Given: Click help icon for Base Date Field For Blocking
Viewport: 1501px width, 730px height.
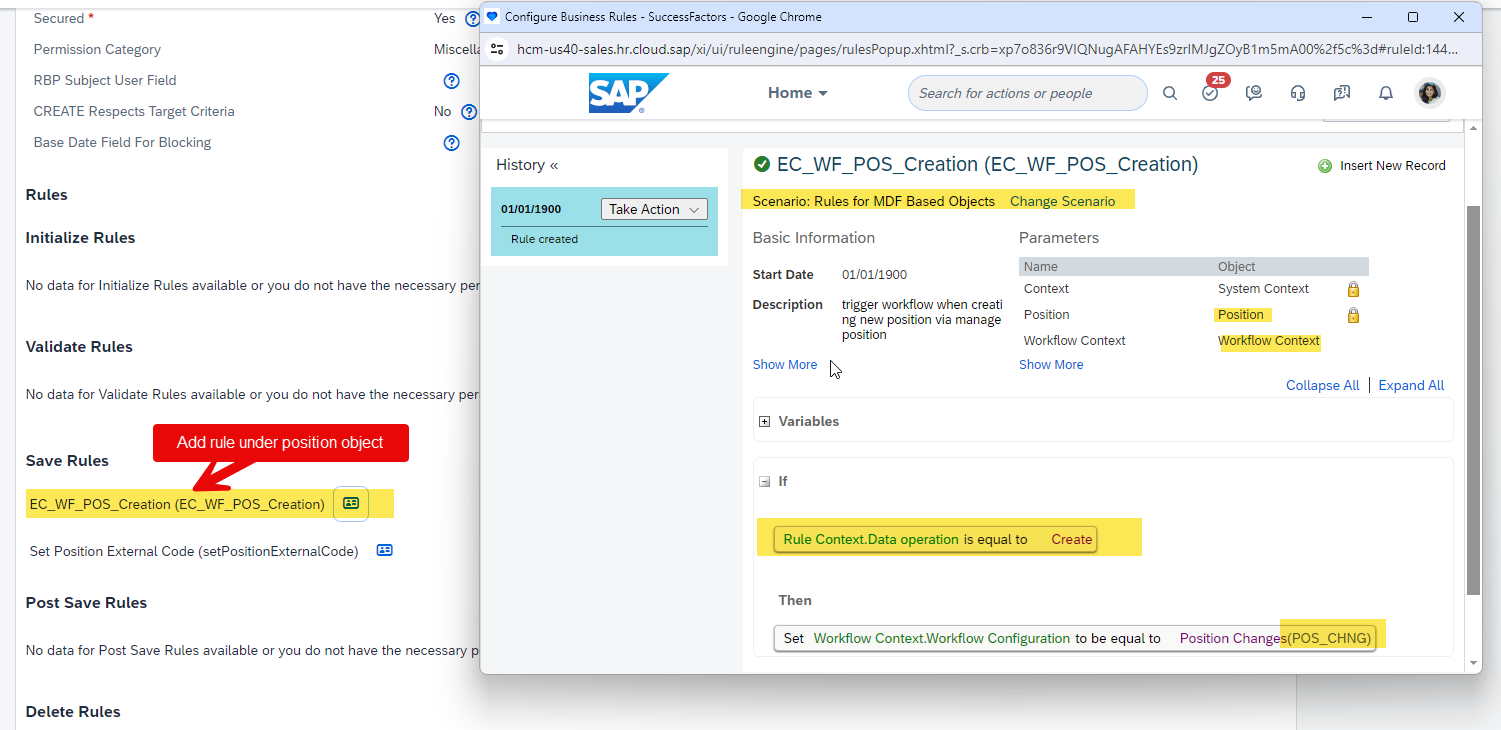Looking at the screenshot, I should [451, 142].
